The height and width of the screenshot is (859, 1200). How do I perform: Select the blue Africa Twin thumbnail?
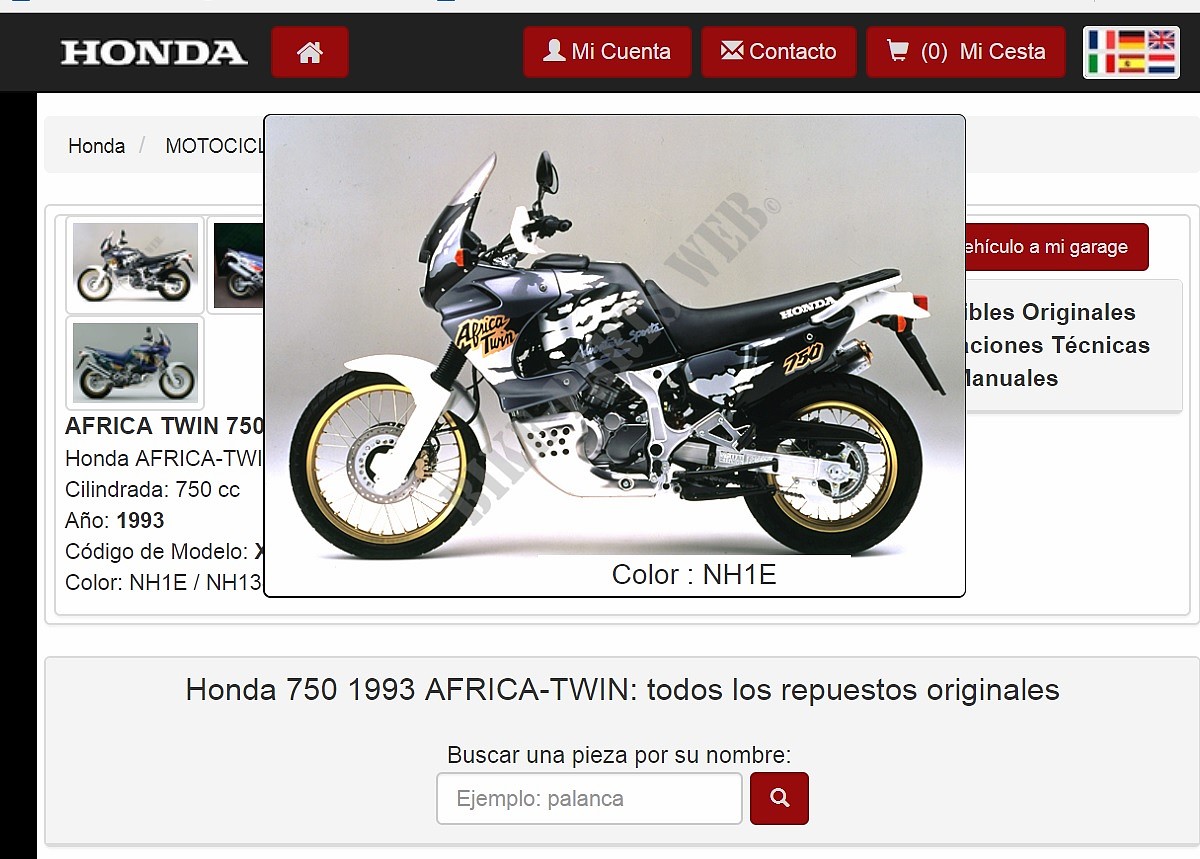135,362
